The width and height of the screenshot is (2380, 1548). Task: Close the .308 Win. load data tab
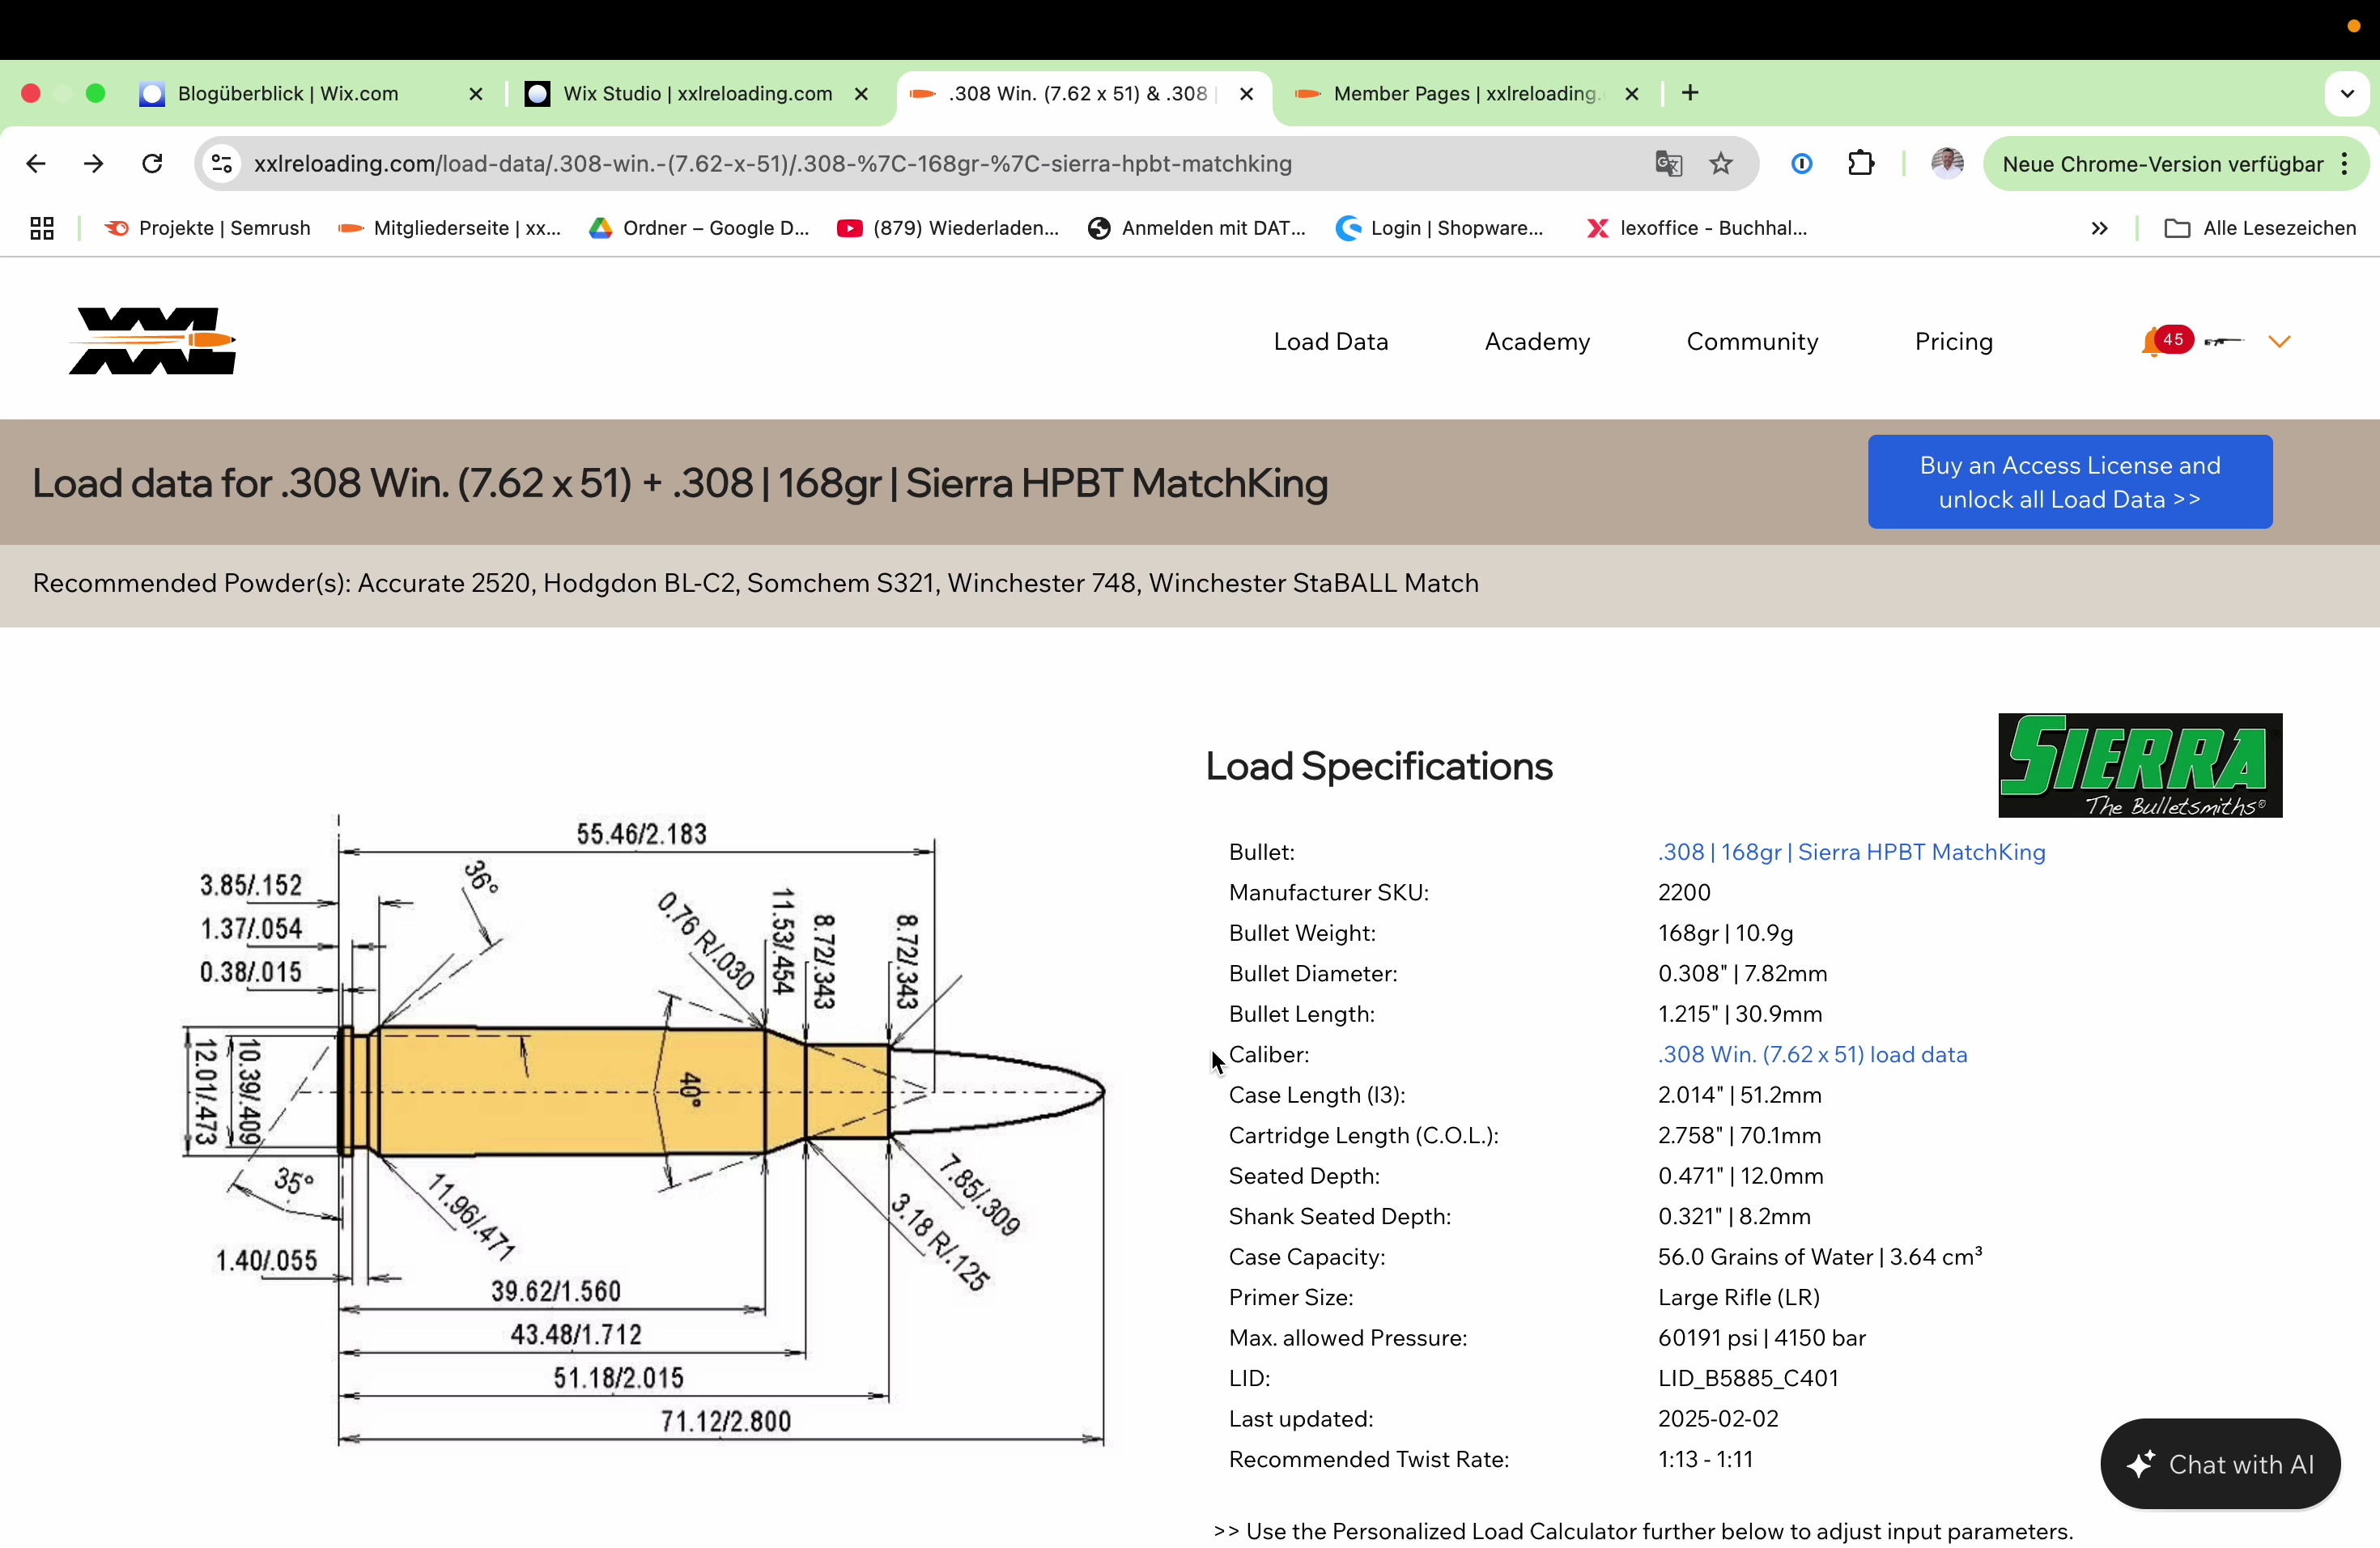pos(1246,94)
